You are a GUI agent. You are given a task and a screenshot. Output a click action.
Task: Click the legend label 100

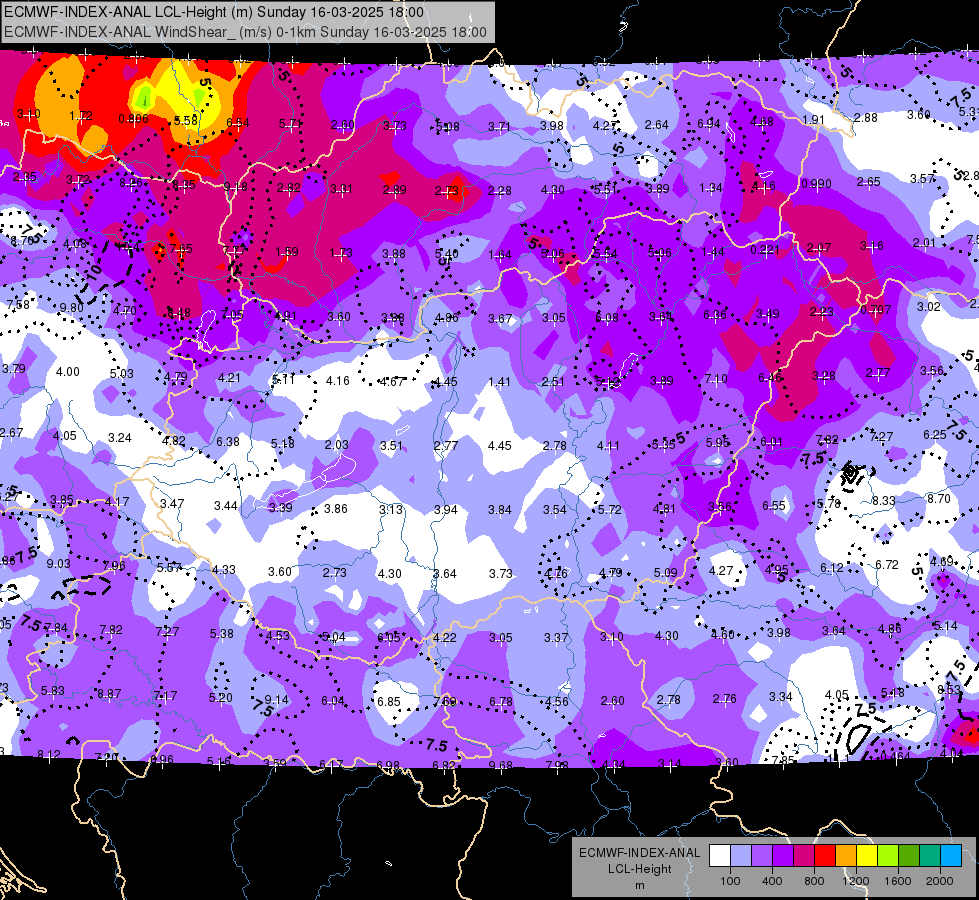pos(730,881)
